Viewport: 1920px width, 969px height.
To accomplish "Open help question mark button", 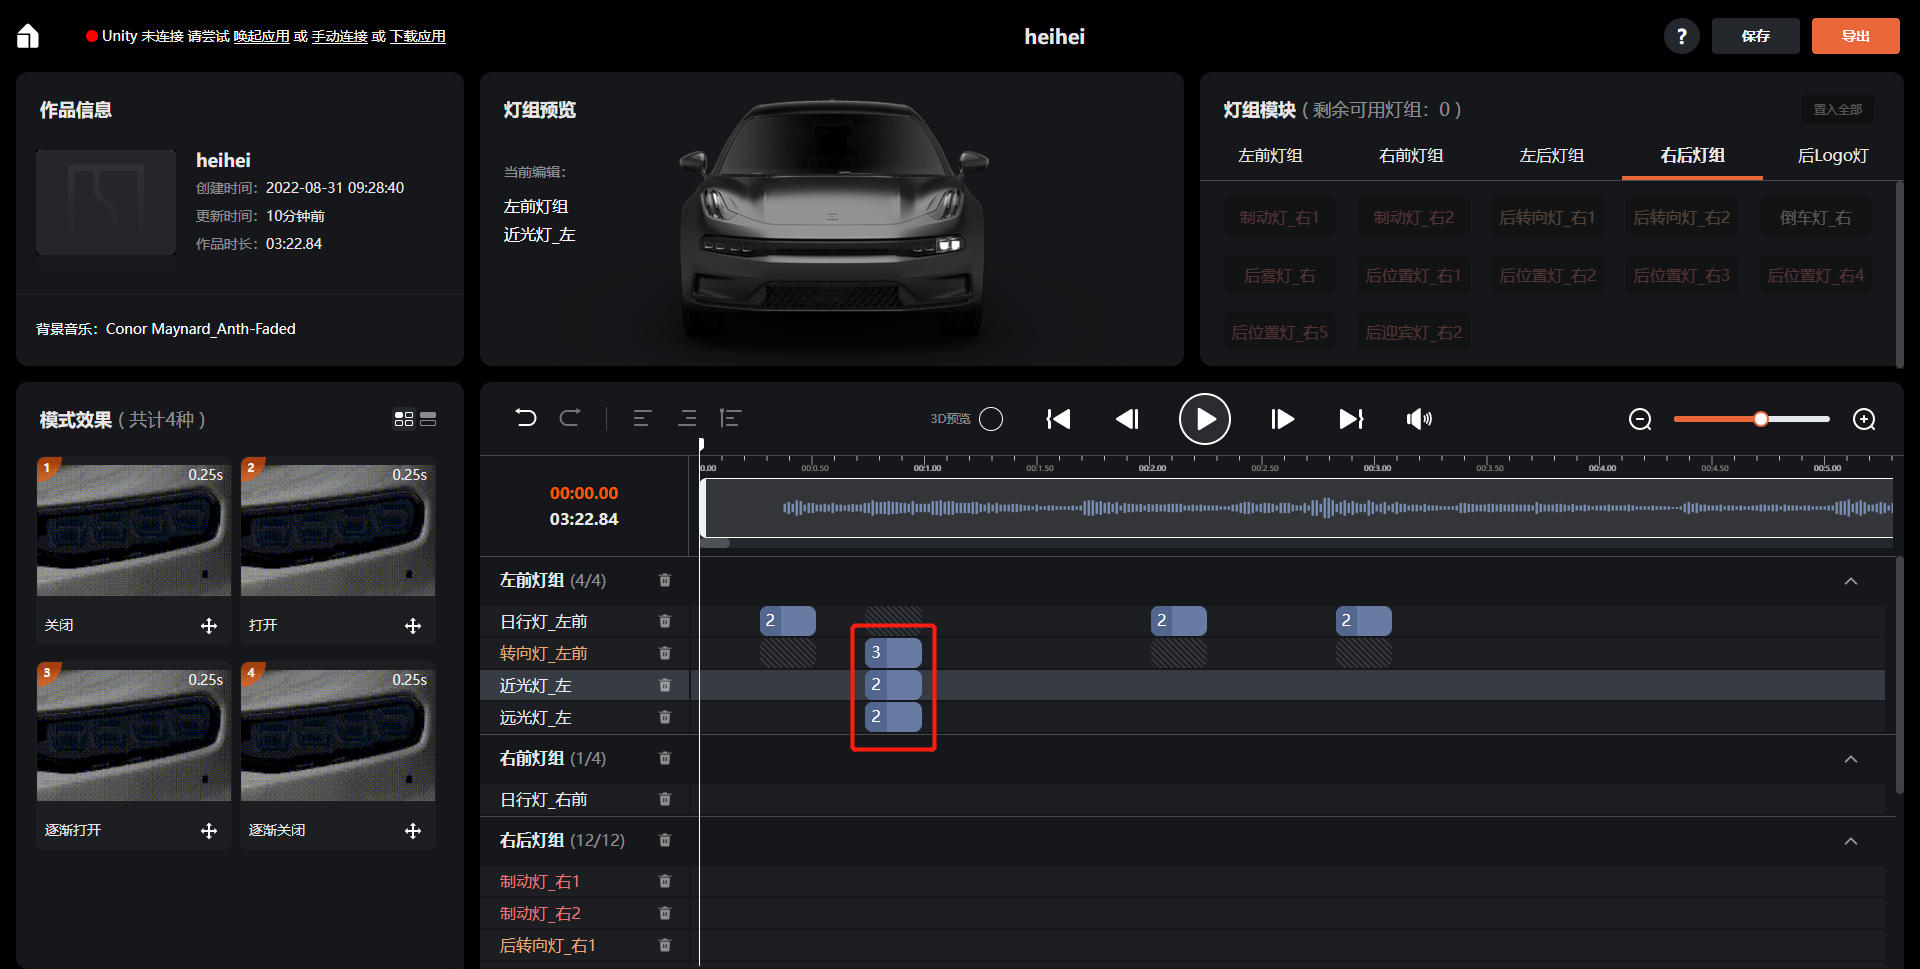I will pyautogui.click(x=1682, y=36).
